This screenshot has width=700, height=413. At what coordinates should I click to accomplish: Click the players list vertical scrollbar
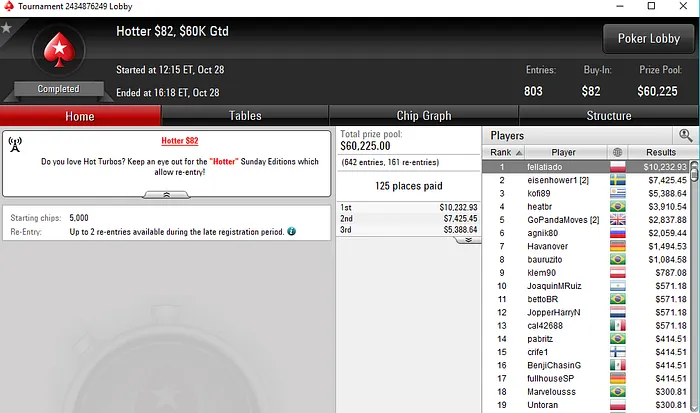[x=694, y=286]
